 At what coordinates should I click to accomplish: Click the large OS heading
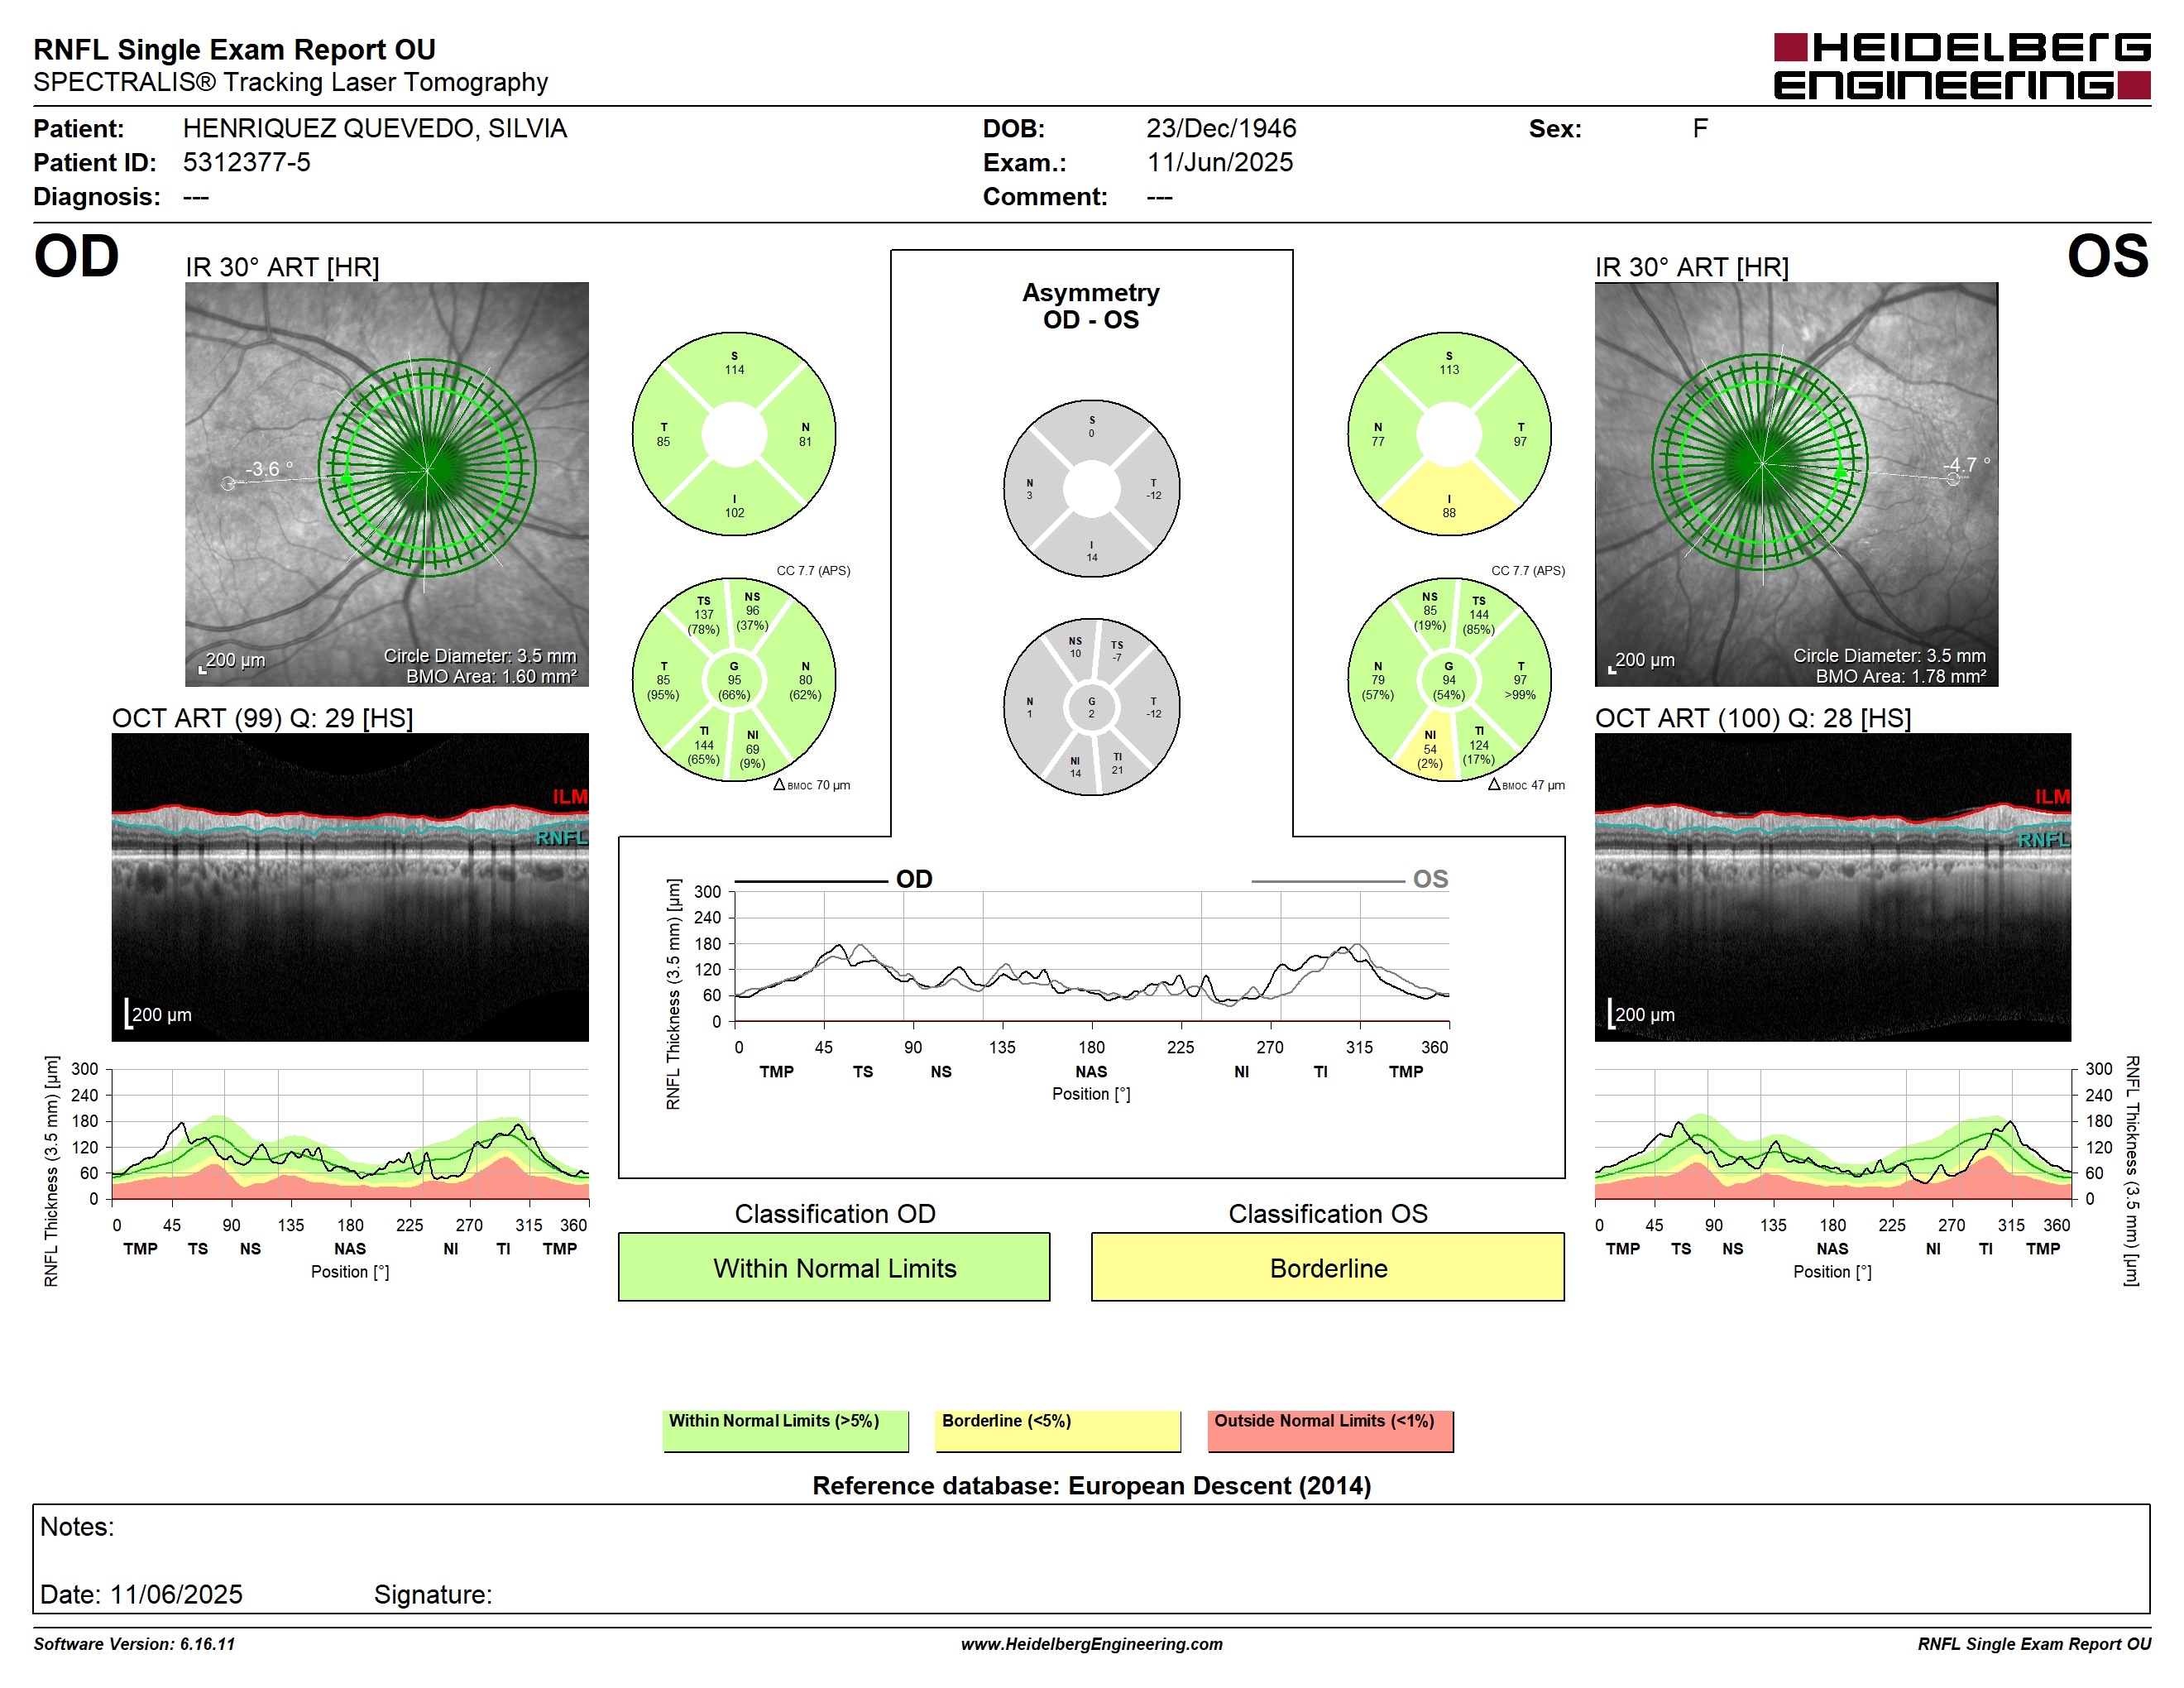click(x=2107, y=256)
